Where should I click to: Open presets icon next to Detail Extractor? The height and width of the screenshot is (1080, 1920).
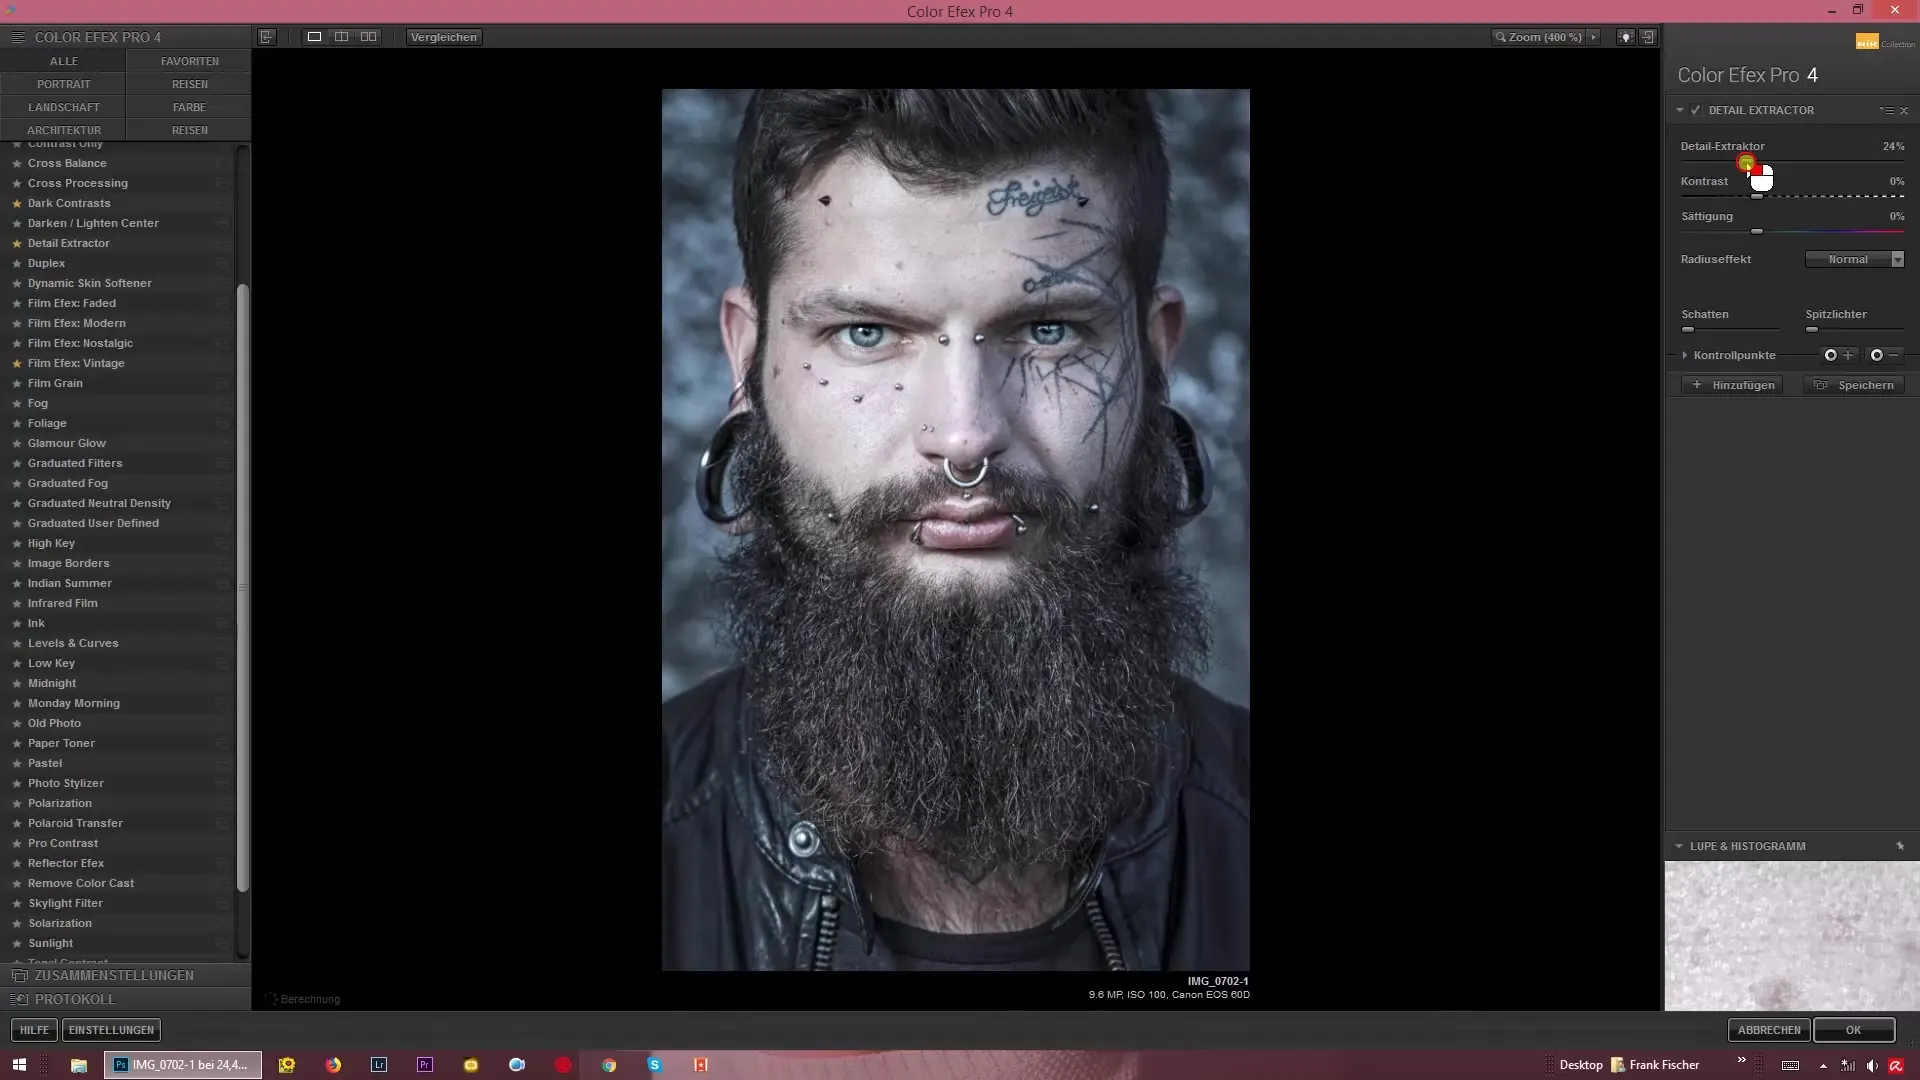coord(222,243)
